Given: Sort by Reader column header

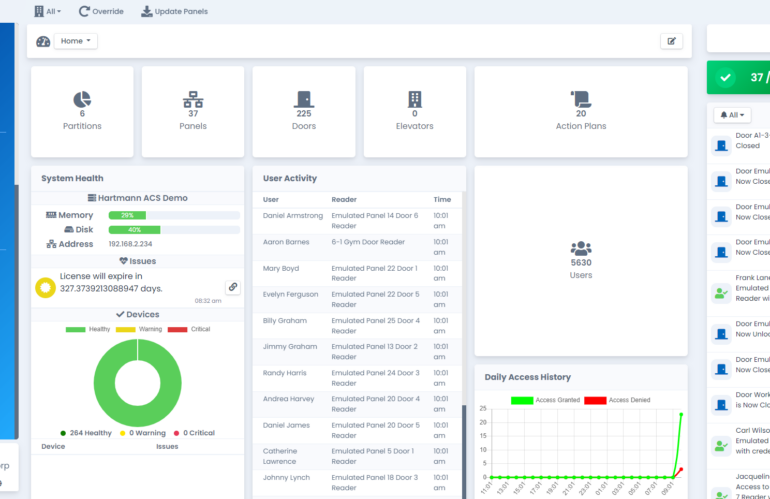Looking at the screenshot, I should click(344, 199).
